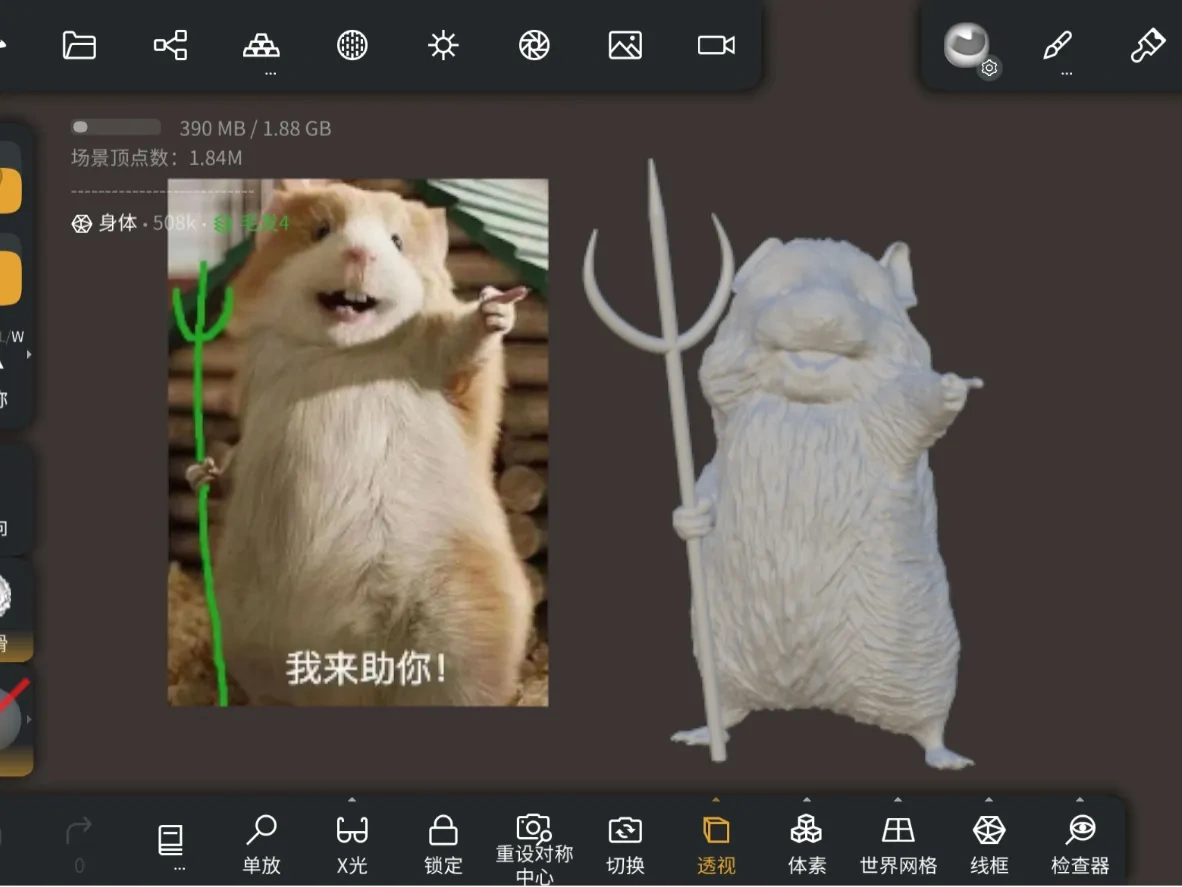The height and width of the screenshot is (887, 1182).
Task: Open the three dots under Topology icon
Action: point(271,74)
